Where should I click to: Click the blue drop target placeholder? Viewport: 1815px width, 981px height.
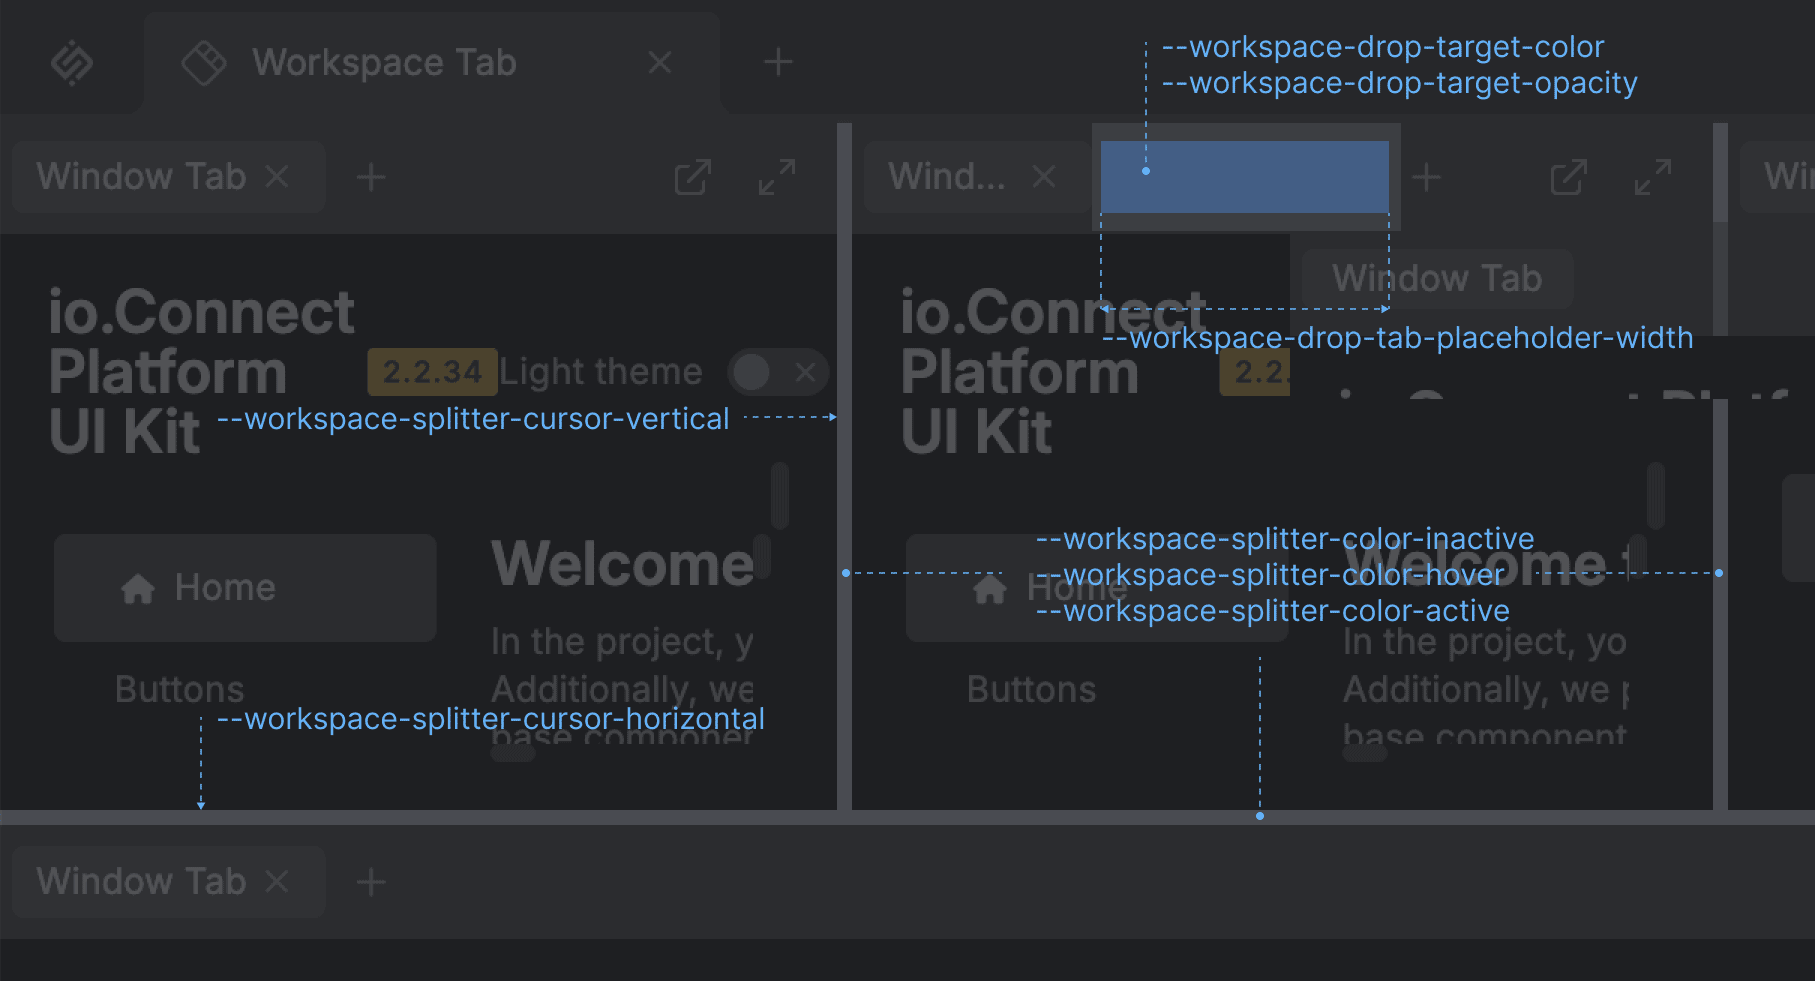[1245, 177]
